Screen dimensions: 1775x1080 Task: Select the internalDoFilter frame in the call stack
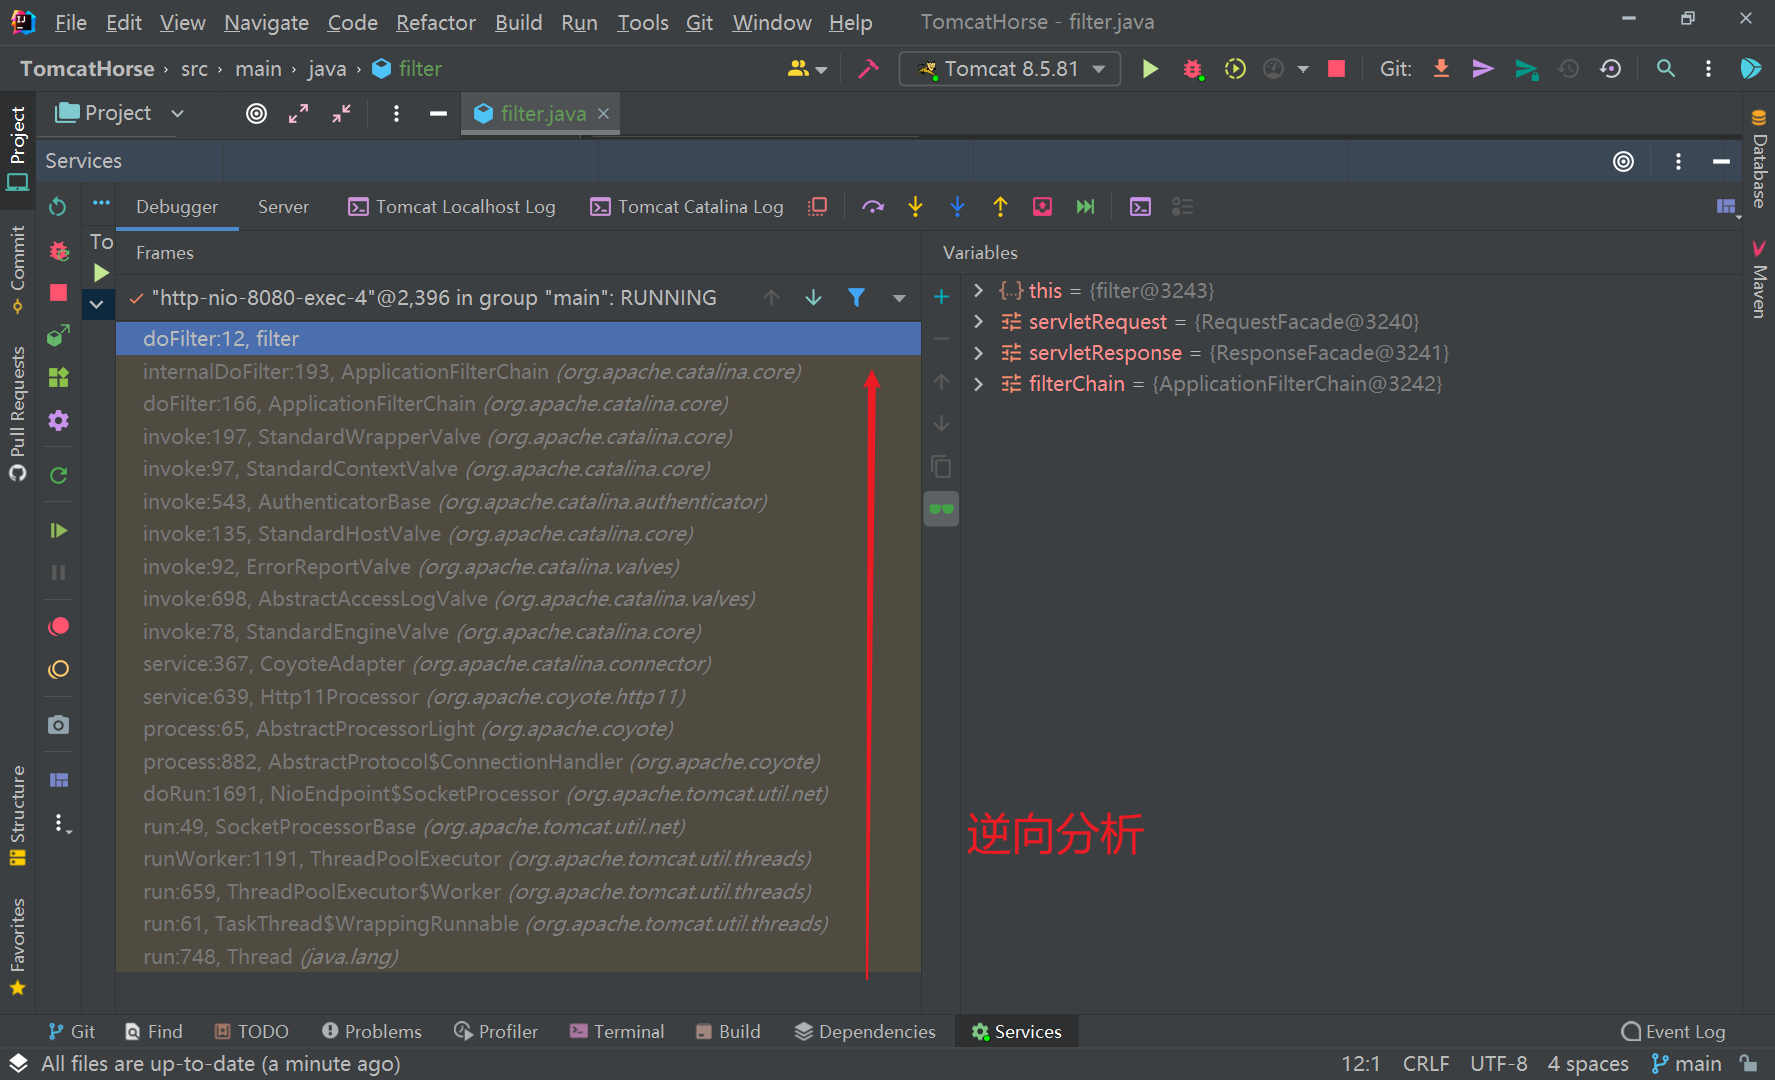pos(470,371)
